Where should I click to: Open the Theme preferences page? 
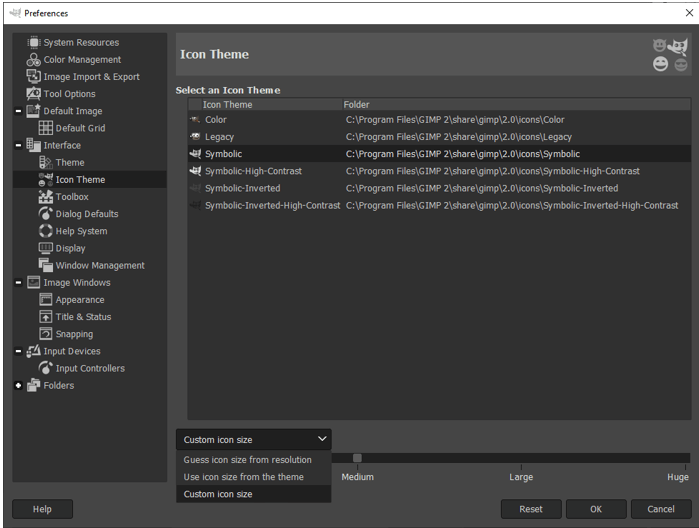[x=70, y=162]
